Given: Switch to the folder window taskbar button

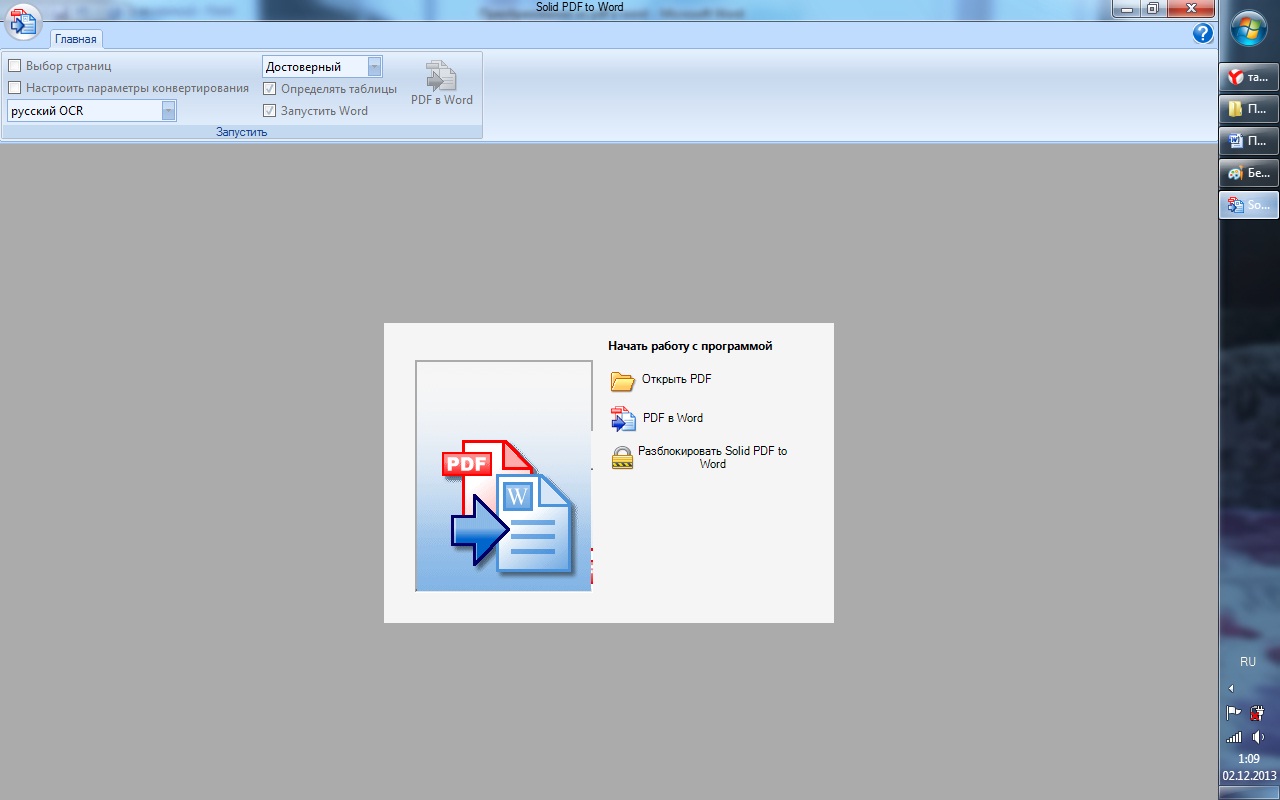Looking at the screenshot, I should (1249, 109).
